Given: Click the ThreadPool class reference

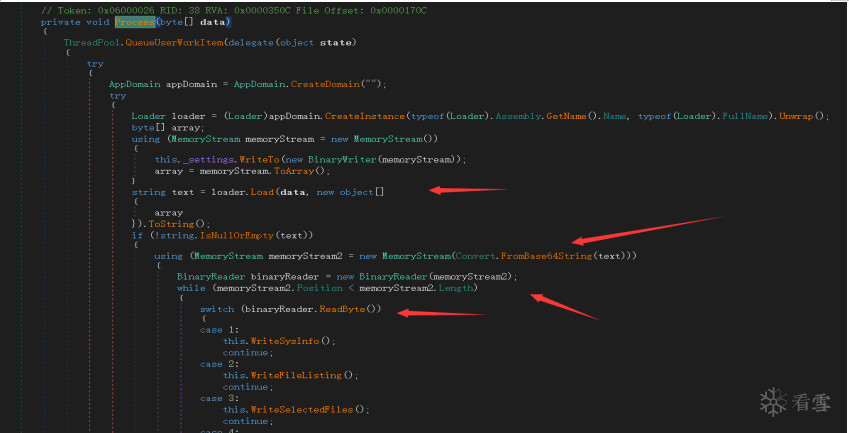Looking at the screenshot, I should pos(91,43).
